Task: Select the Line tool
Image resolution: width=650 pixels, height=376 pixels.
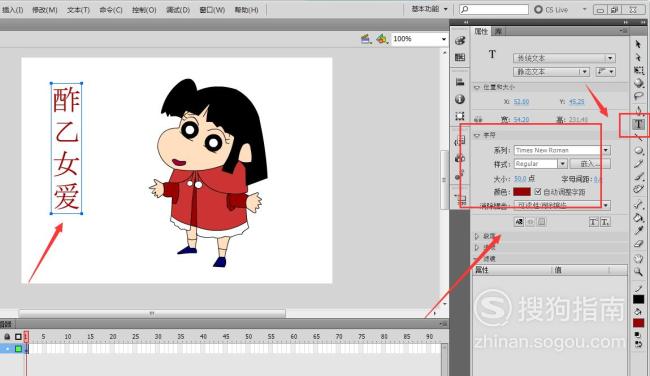Action: pyautogui.click(x=638, y=137)
